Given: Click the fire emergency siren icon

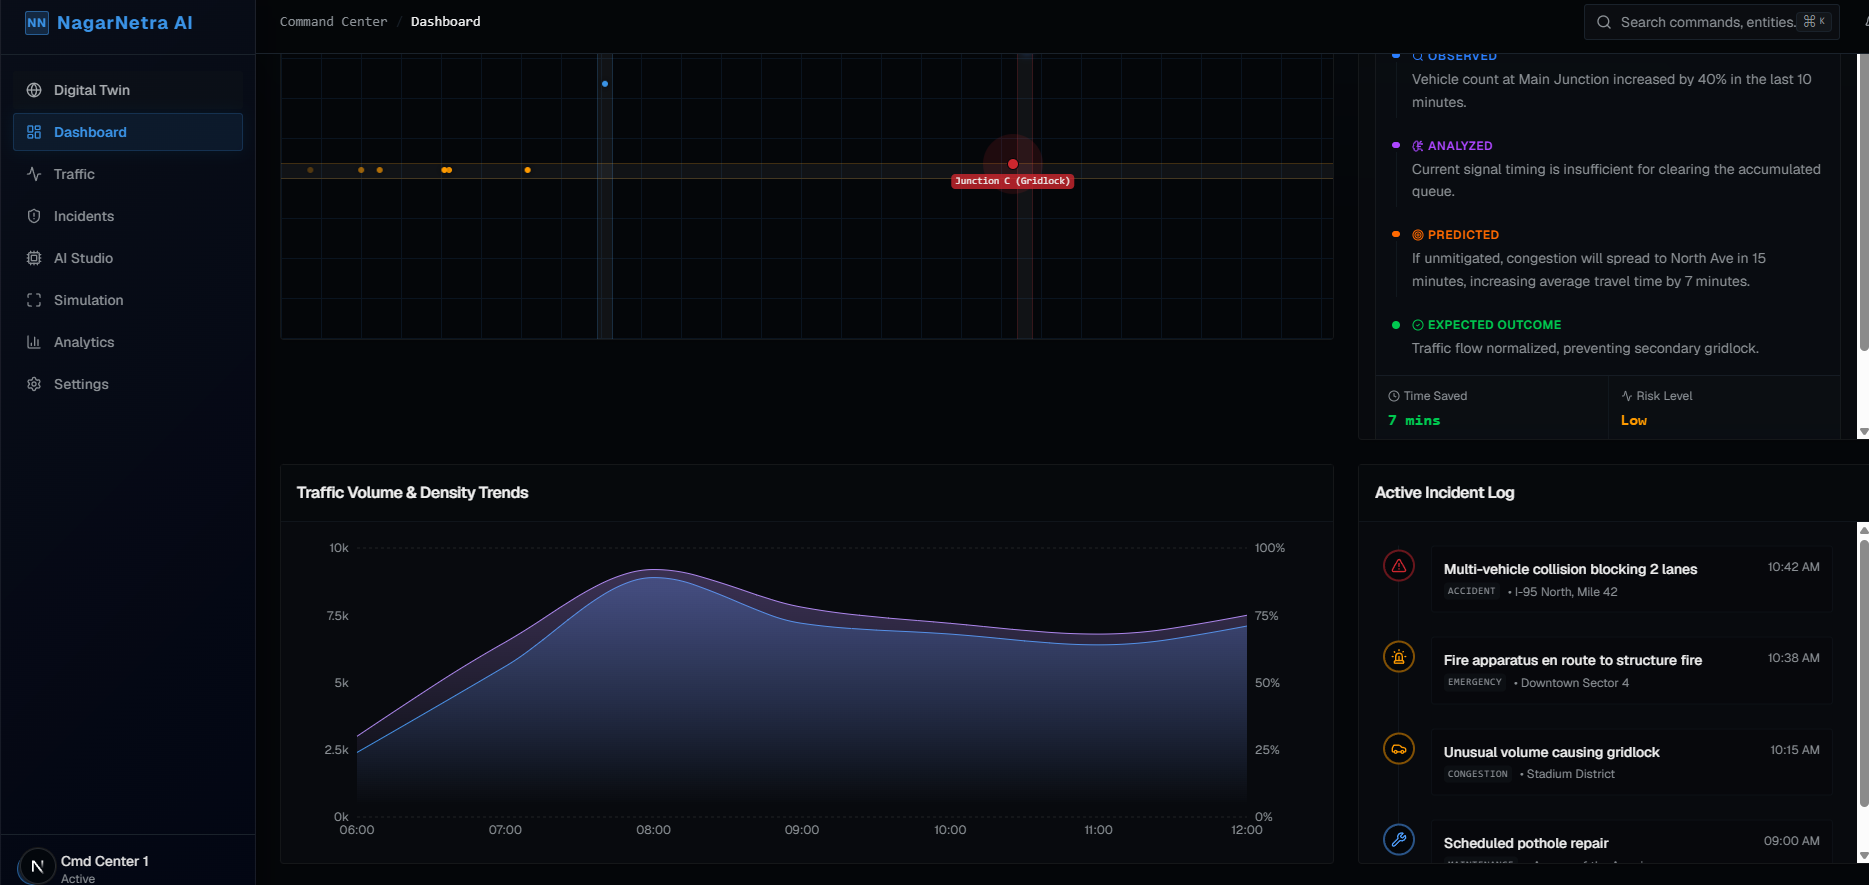Looking at the screenshot, I should coord(1399,657).
